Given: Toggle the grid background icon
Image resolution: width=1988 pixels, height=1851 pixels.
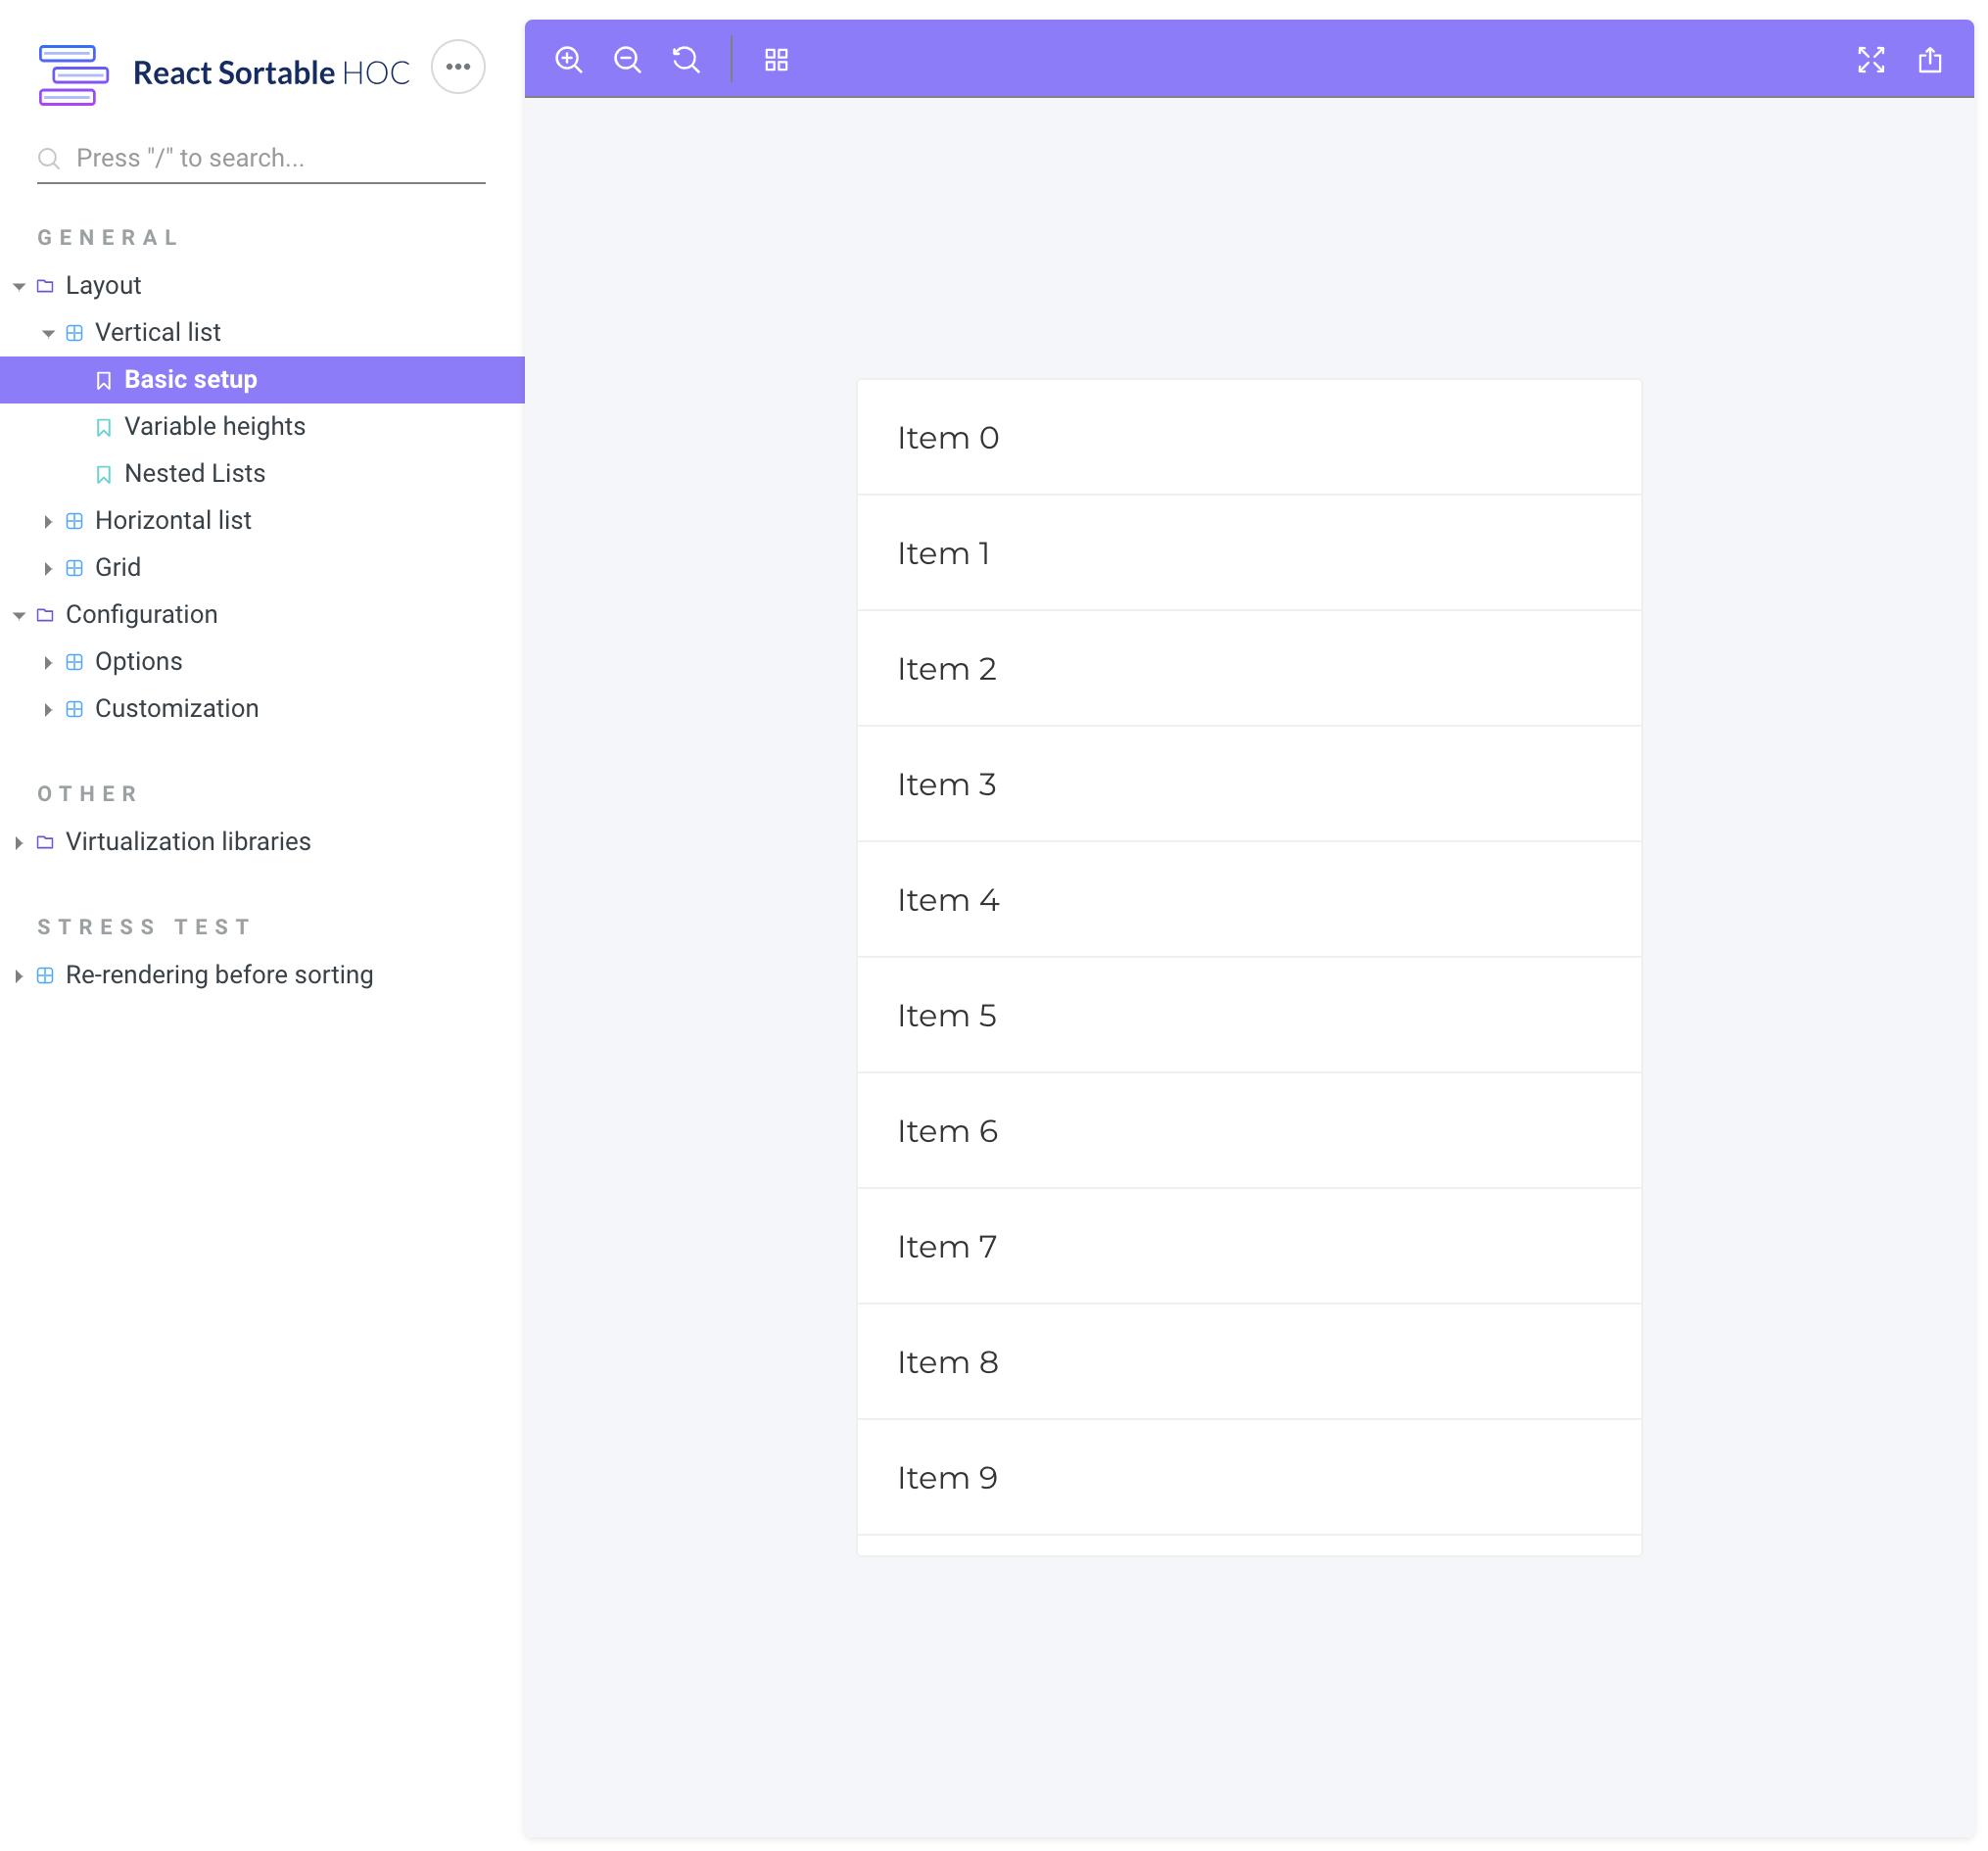Looking at the screenshot, I should [776, 60].
